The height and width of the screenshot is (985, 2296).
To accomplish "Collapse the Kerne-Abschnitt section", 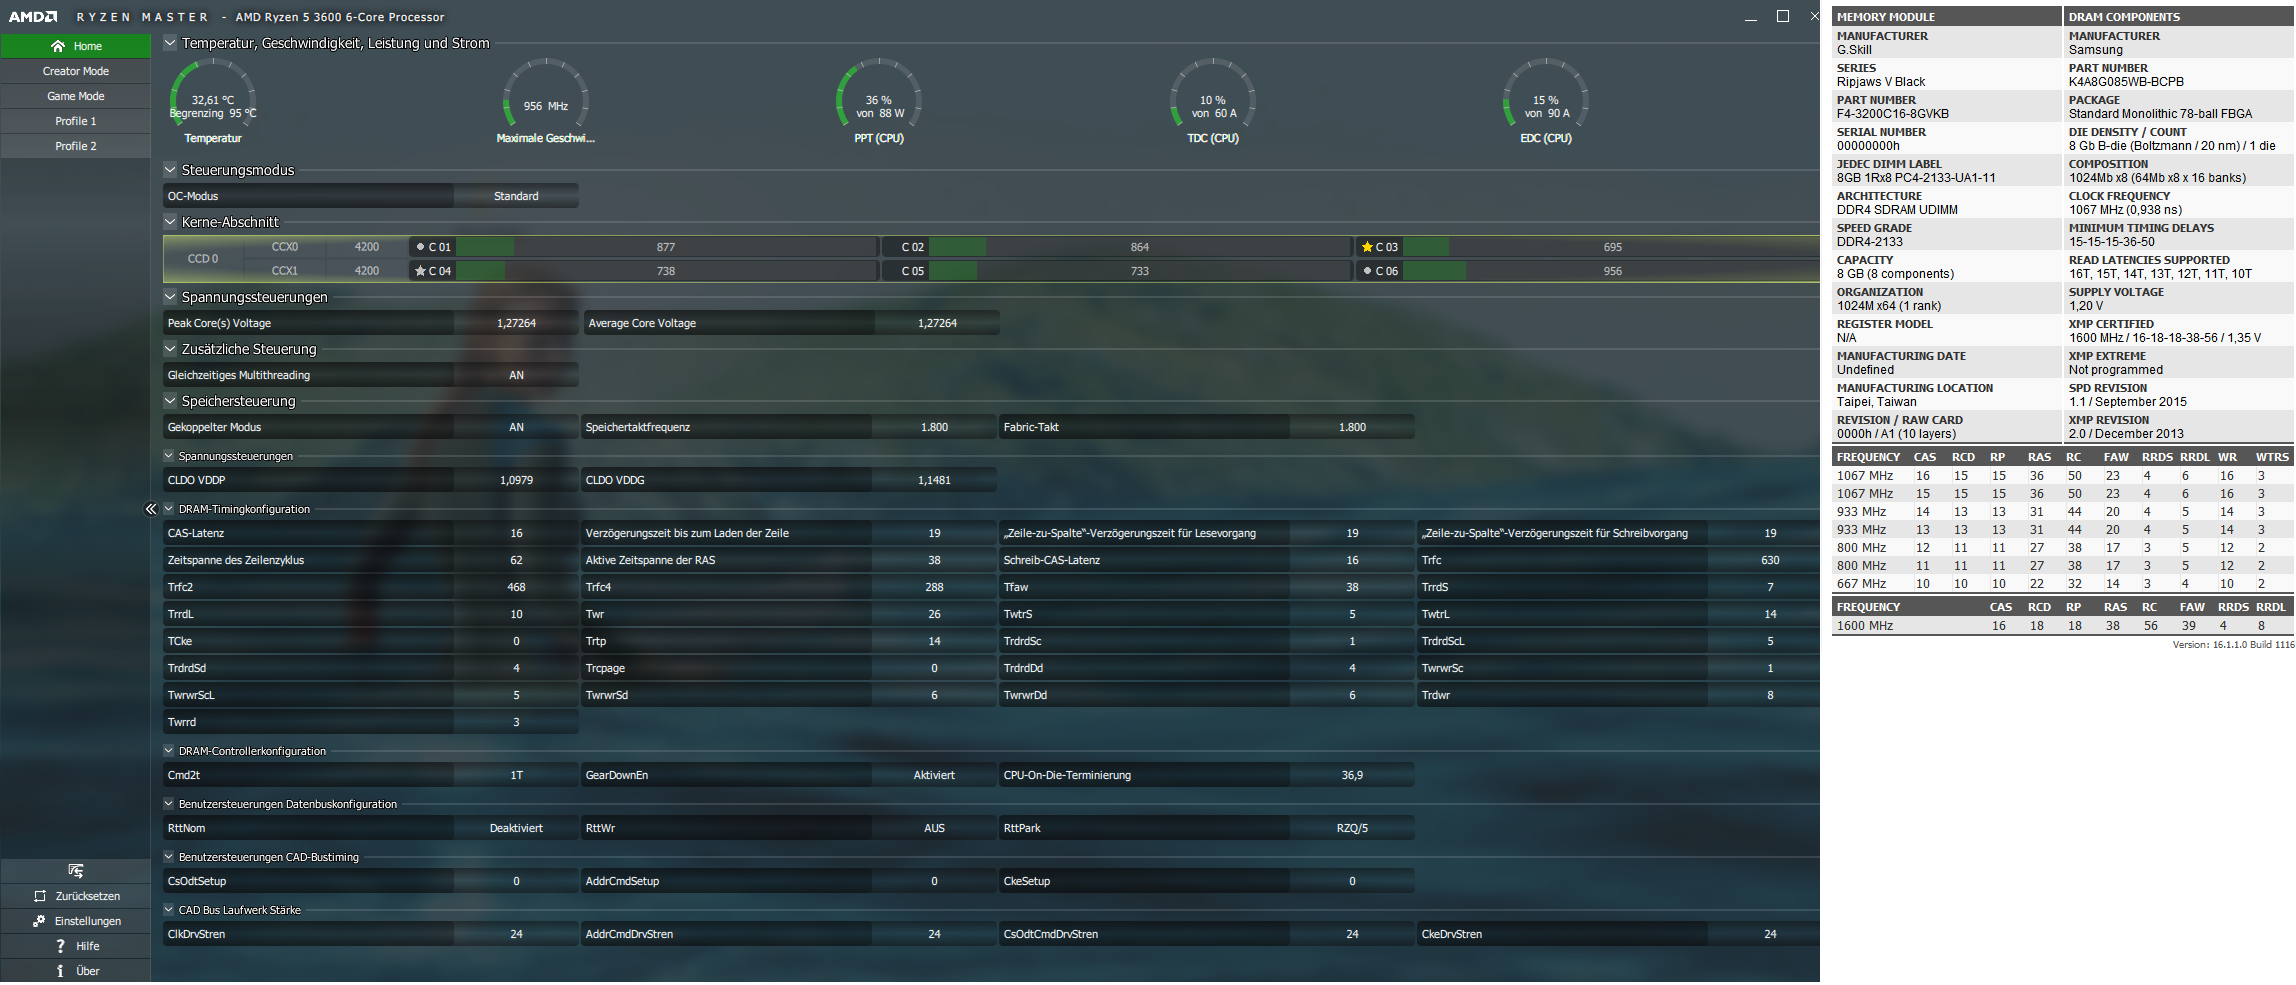I will pyautogui.click(x=170, y=222).
